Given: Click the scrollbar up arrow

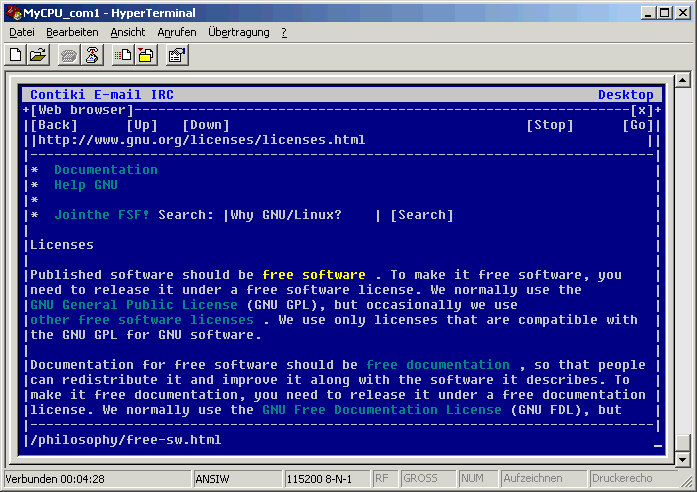Looking at the screenshot, I should 683,80.
